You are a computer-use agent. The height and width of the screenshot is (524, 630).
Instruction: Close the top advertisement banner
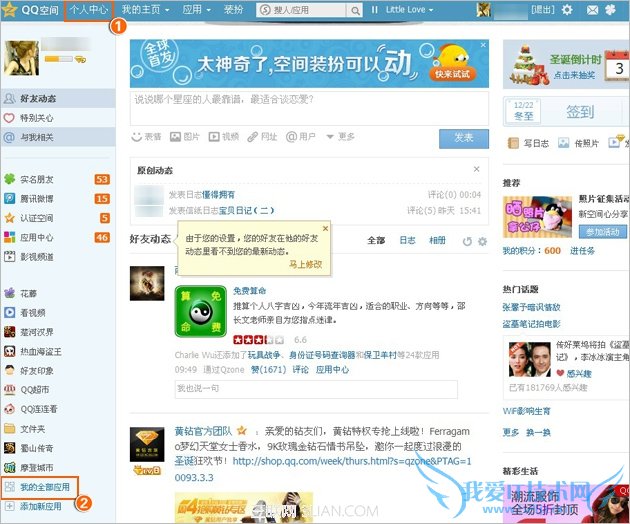click(483, 45)
